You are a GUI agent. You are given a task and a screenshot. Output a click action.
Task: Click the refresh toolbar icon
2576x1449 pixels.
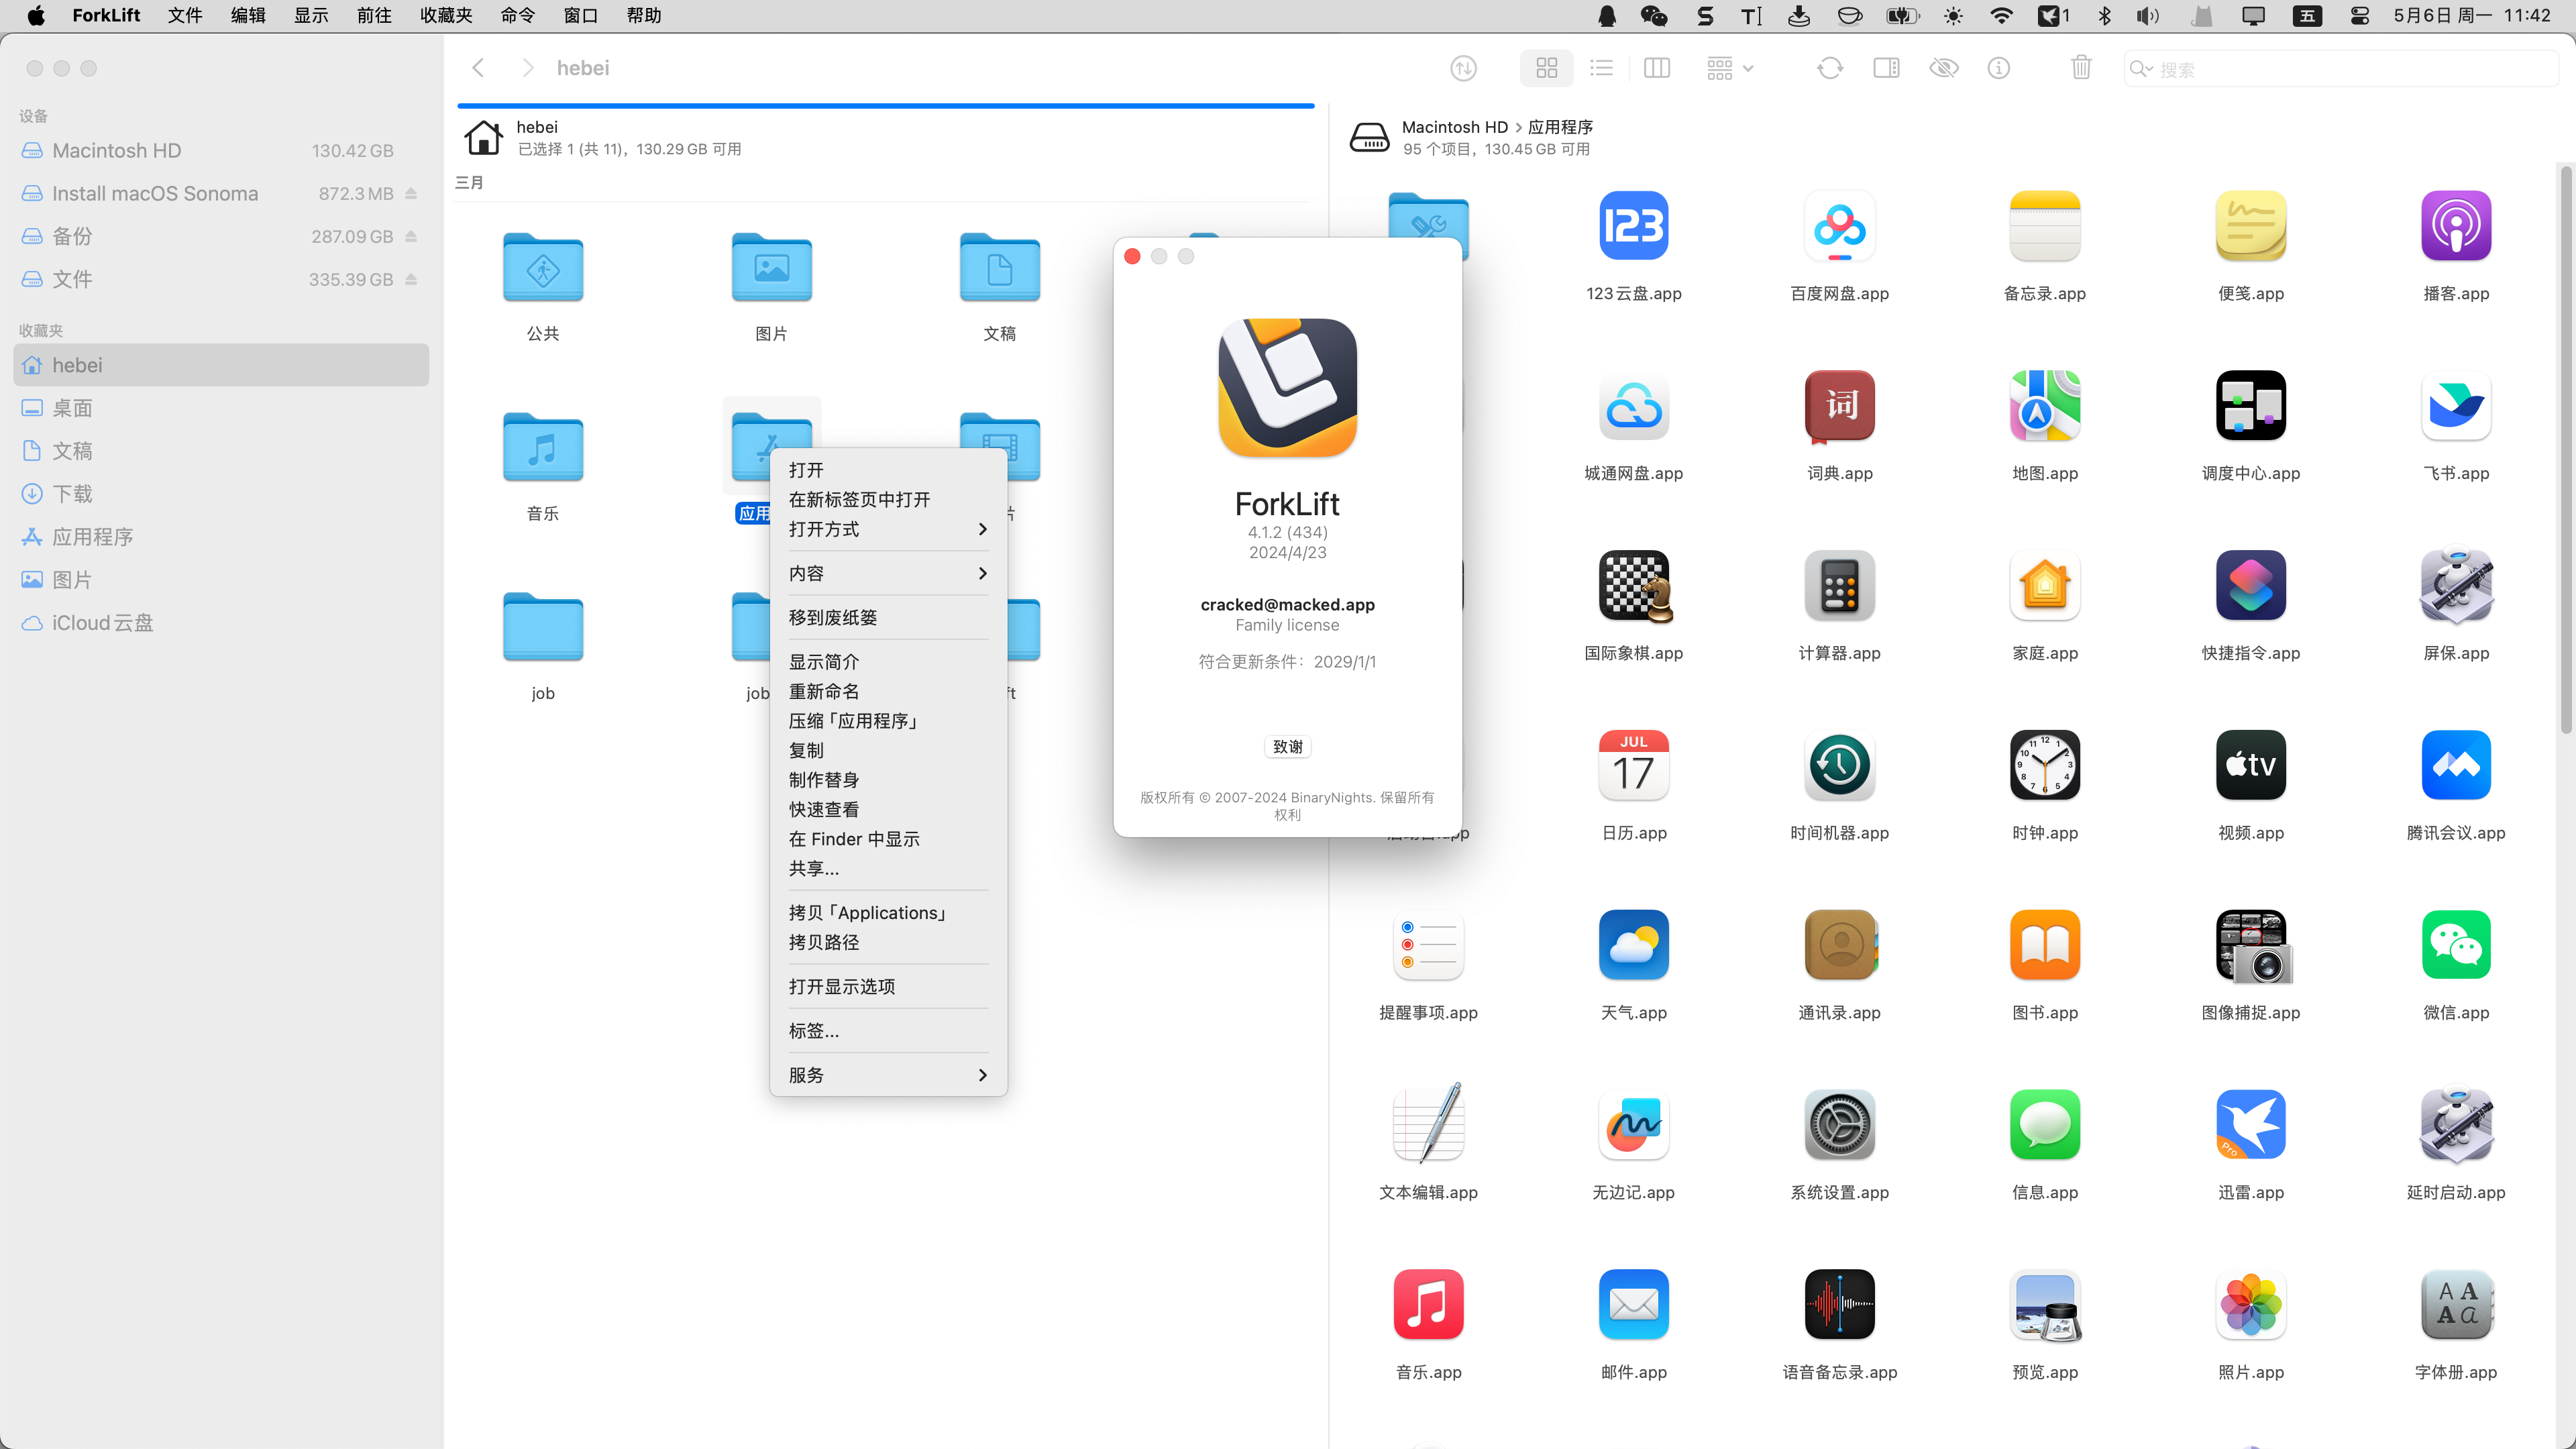pyautogui.click(x=1829, y=68)
